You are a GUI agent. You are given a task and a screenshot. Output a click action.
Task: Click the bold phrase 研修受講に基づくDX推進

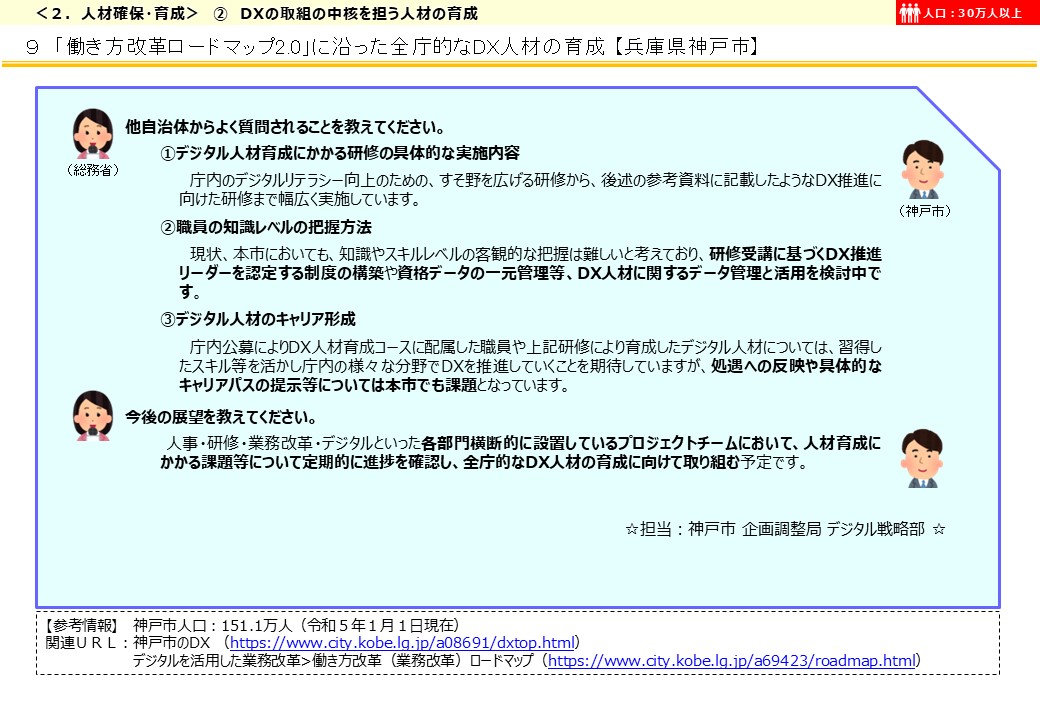click(x=795, y=254)
